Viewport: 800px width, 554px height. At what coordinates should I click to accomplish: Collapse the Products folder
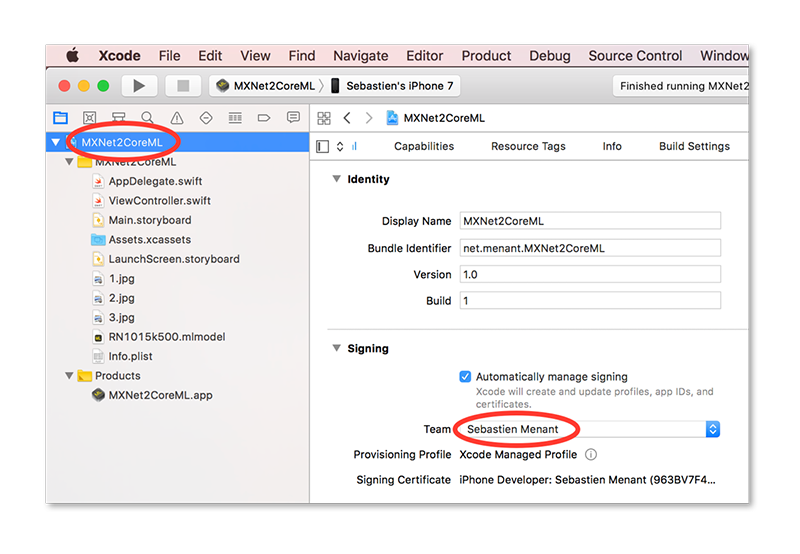[69, 375]
